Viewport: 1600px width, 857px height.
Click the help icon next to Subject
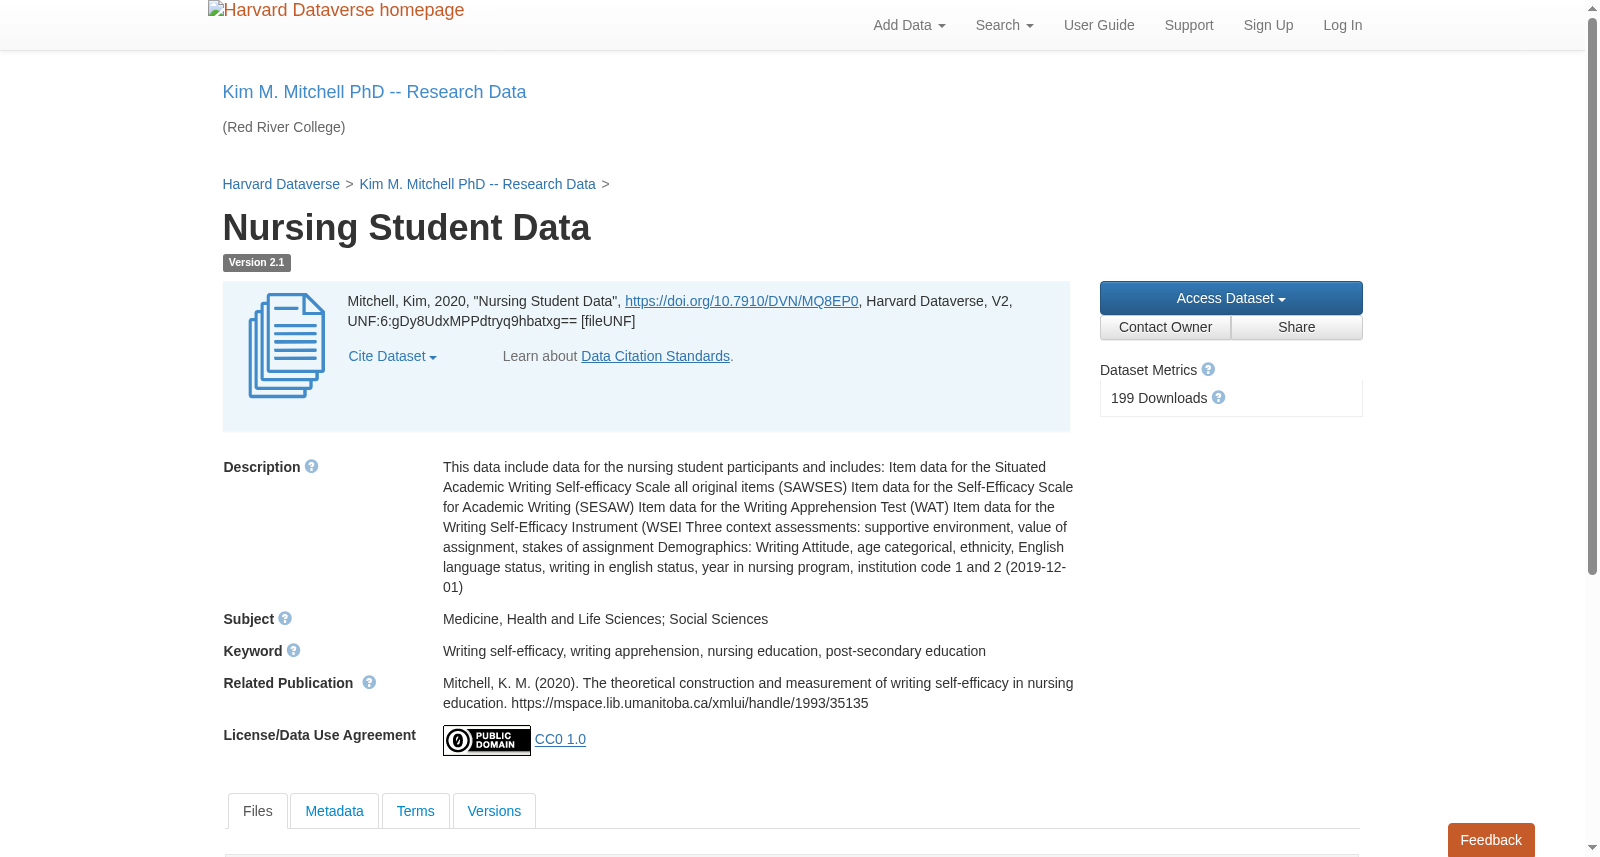coord(285,618)
